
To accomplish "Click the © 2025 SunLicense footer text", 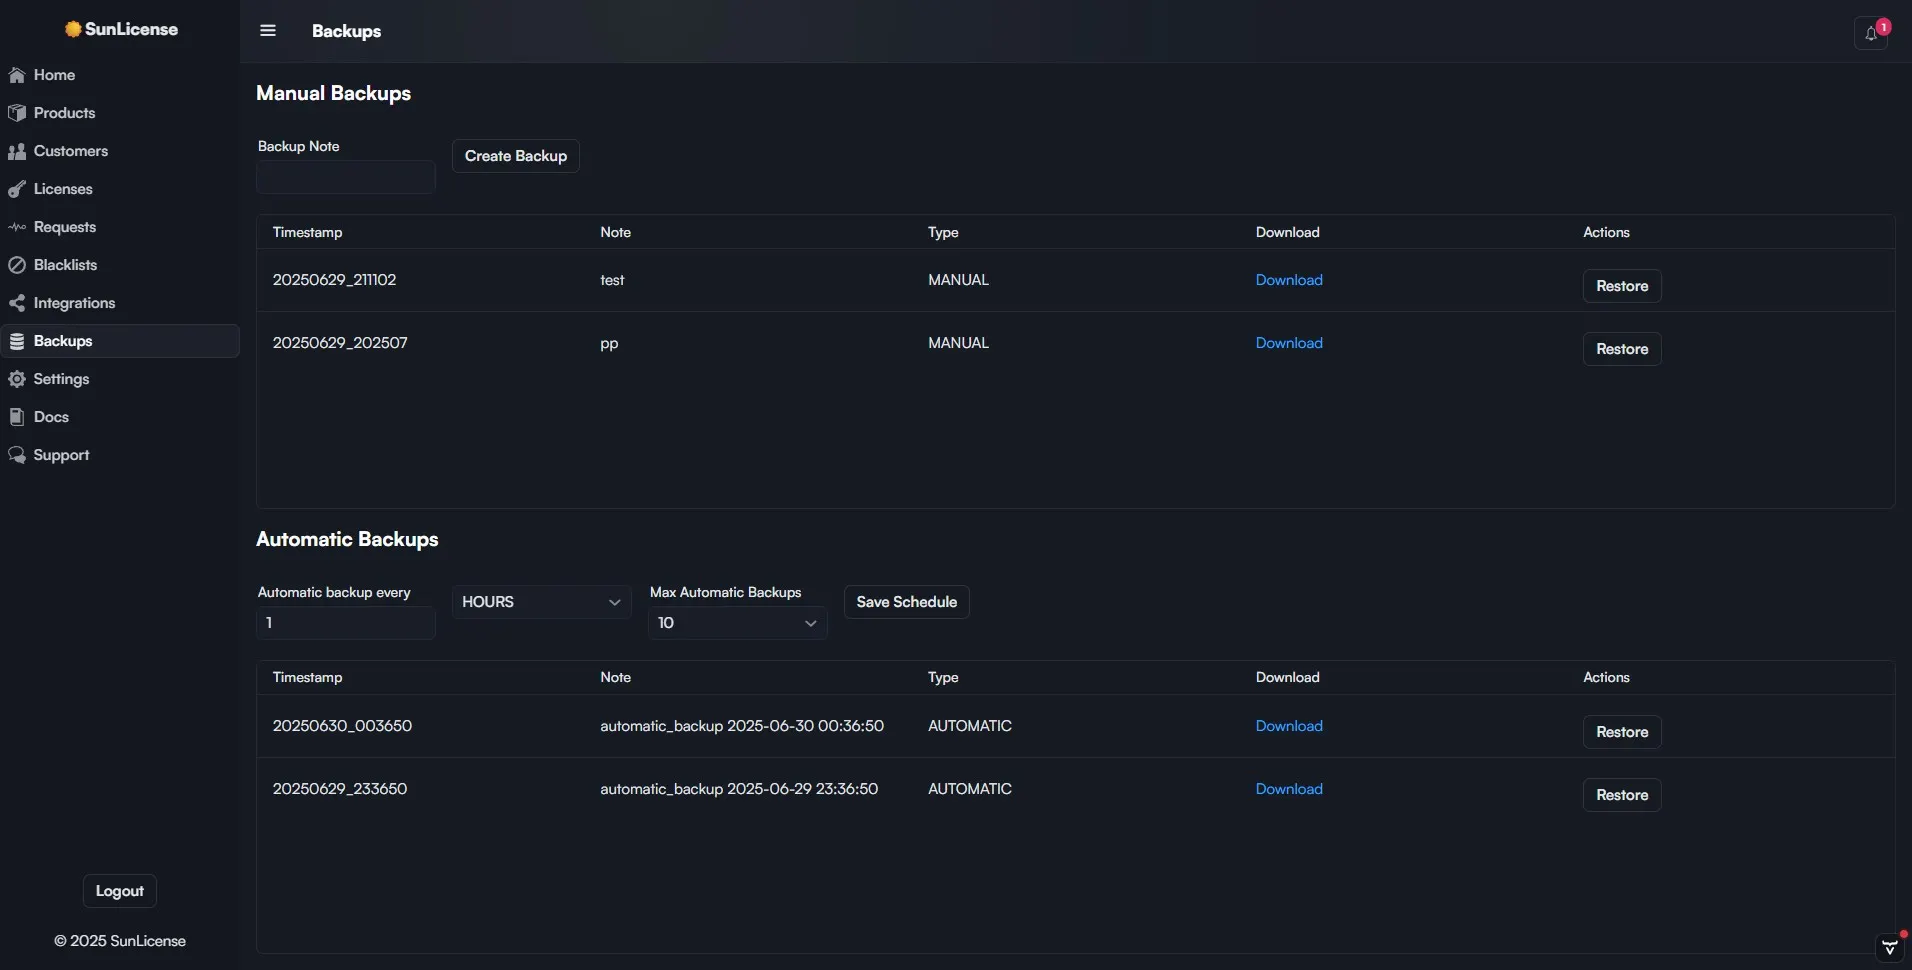I will pos(120,941).
